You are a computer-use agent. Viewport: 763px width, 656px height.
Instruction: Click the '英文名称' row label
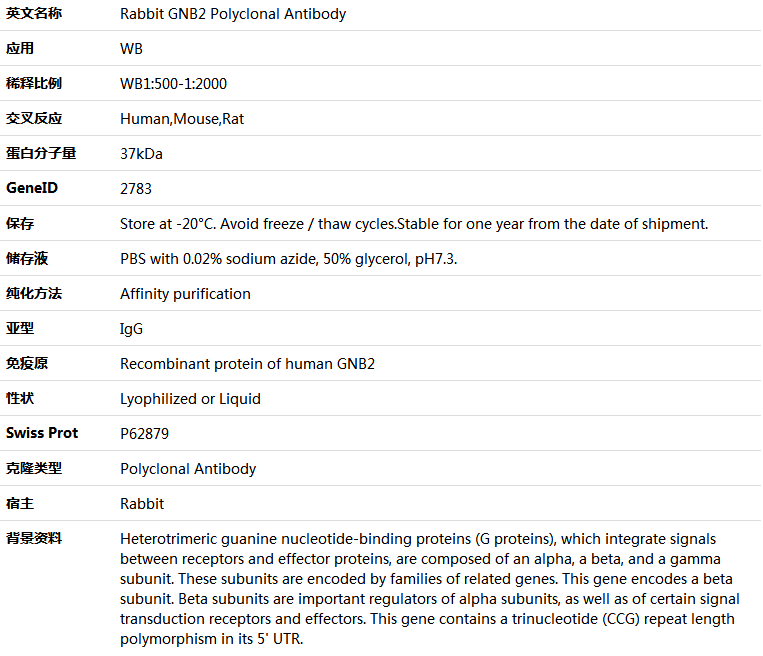click(33, 14)
